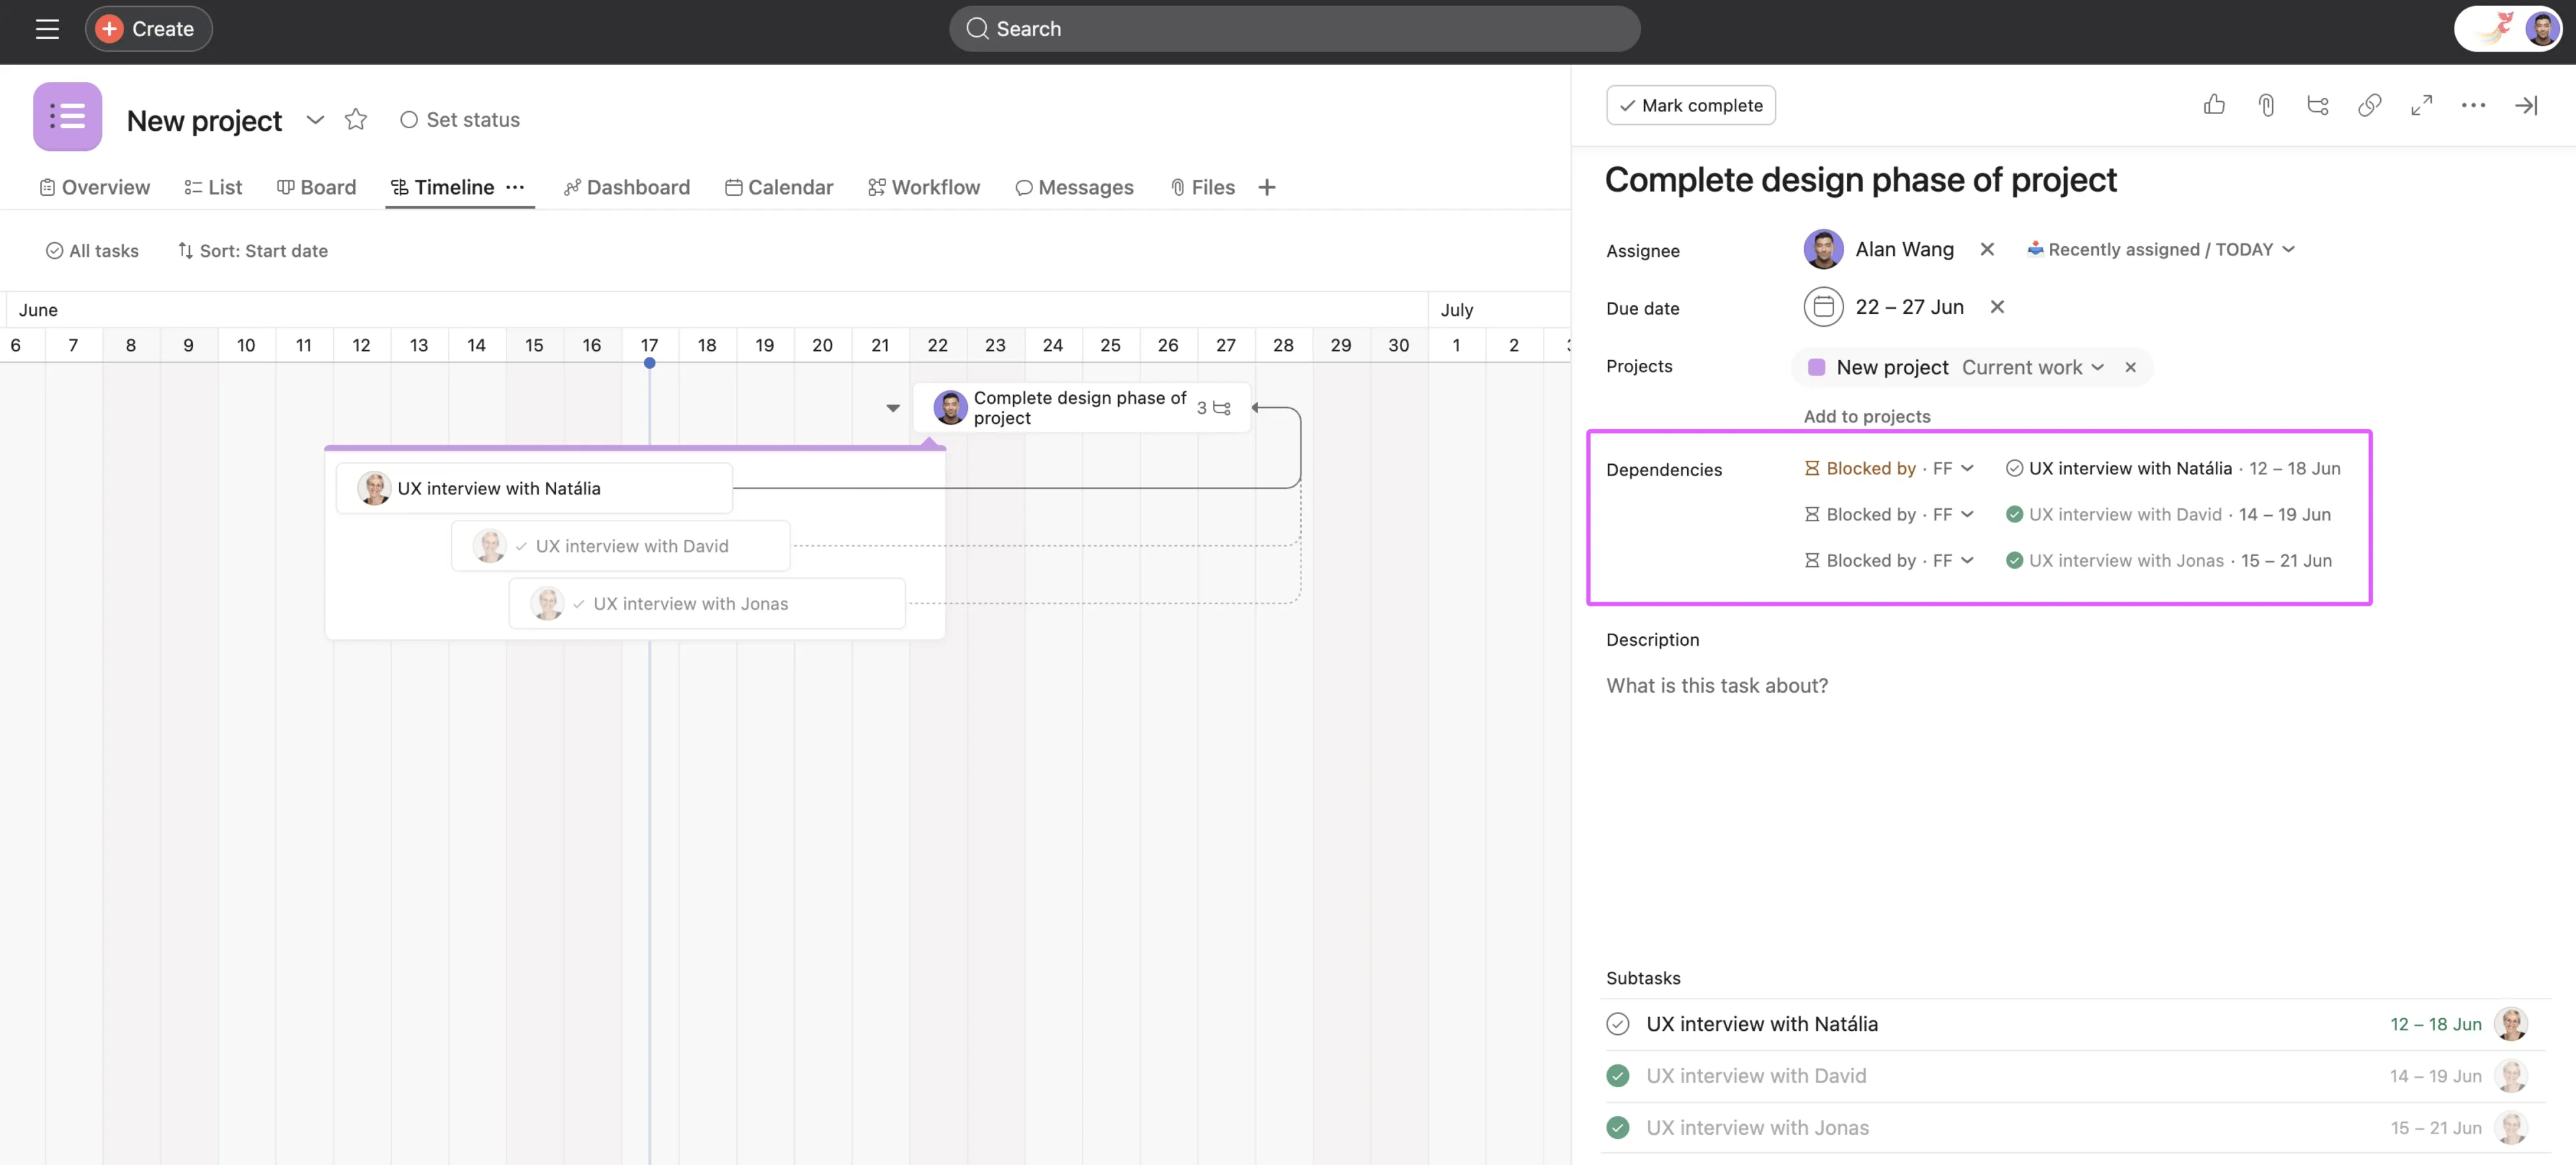This screenshot has width=2576, height=1165.
Task: Click the thumbs-up like icon
Action: [x=2213, y=105]
